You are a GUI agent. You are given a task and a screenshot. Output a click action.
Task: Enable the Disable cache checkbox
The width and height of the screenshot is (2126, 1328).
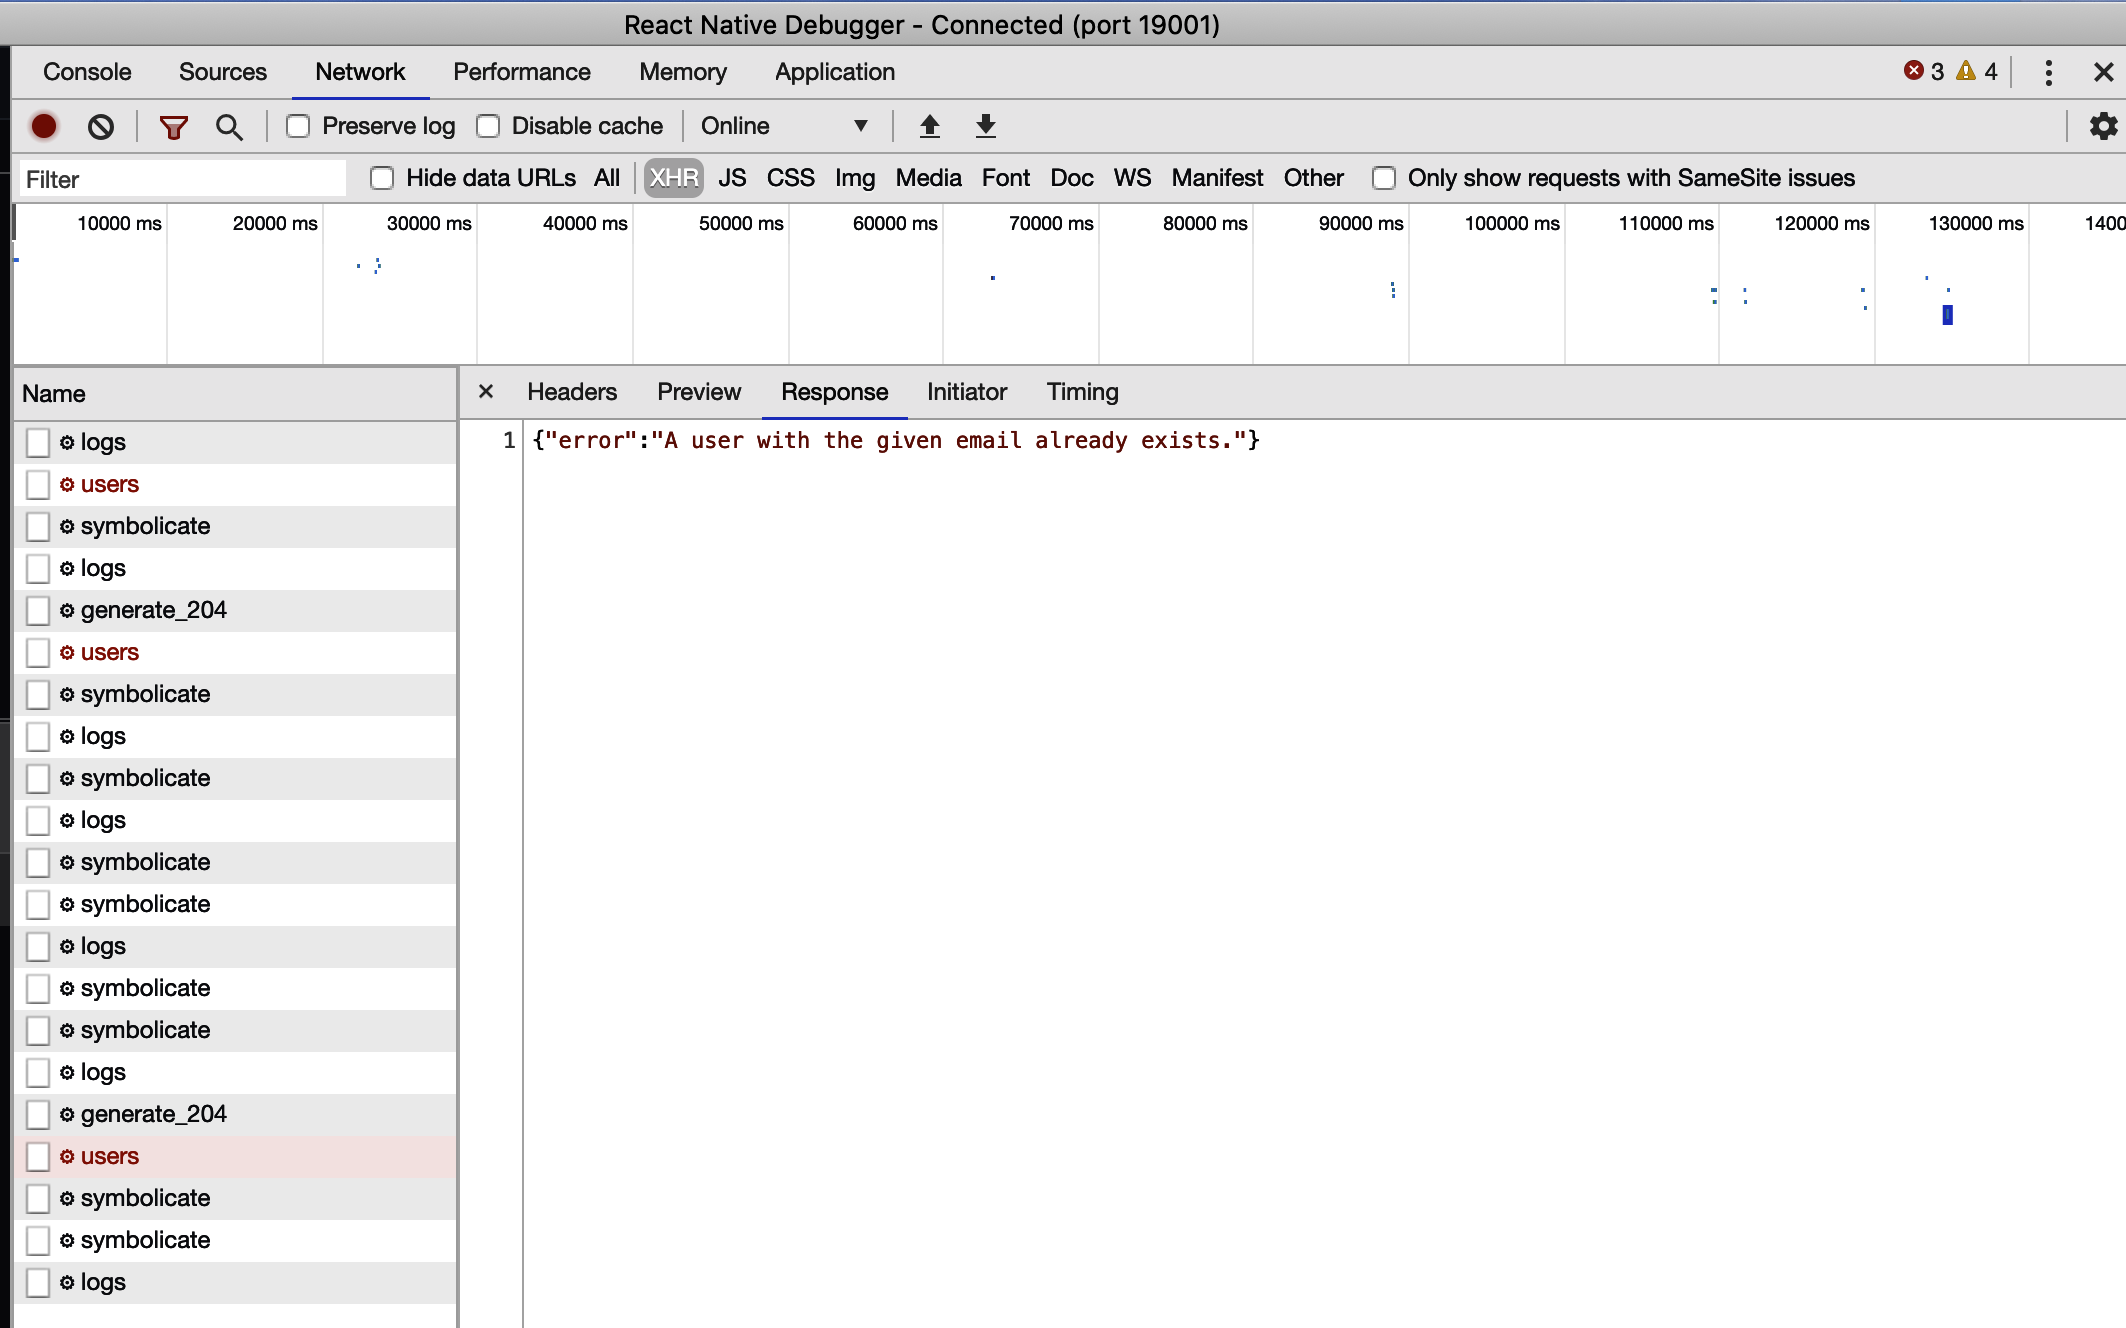point(488,126)
